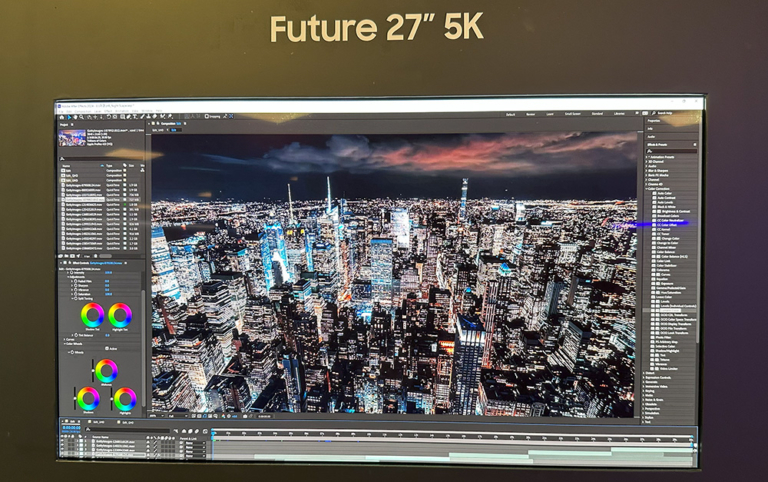Switch to the Libraries workspace
The height and width of the screenshot is (482, 768).
[x=619, y=115]
